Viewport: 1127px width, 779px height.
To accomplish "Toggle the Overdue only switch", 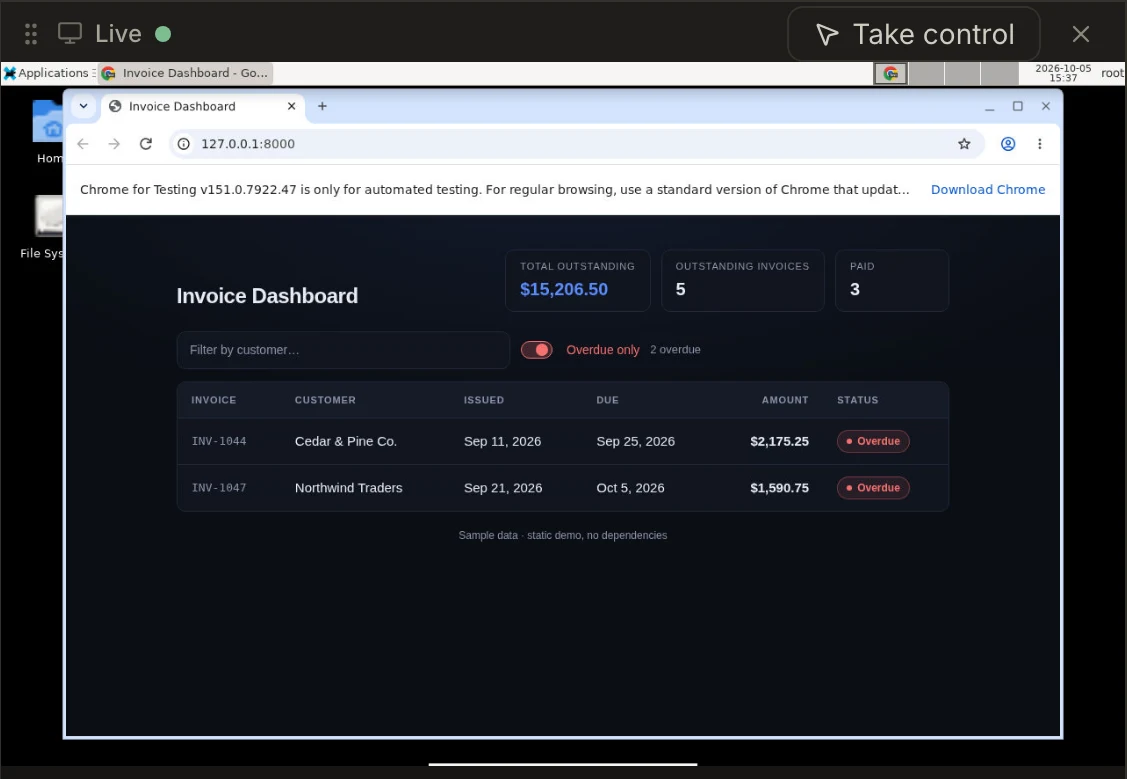I will coord(536,350).
